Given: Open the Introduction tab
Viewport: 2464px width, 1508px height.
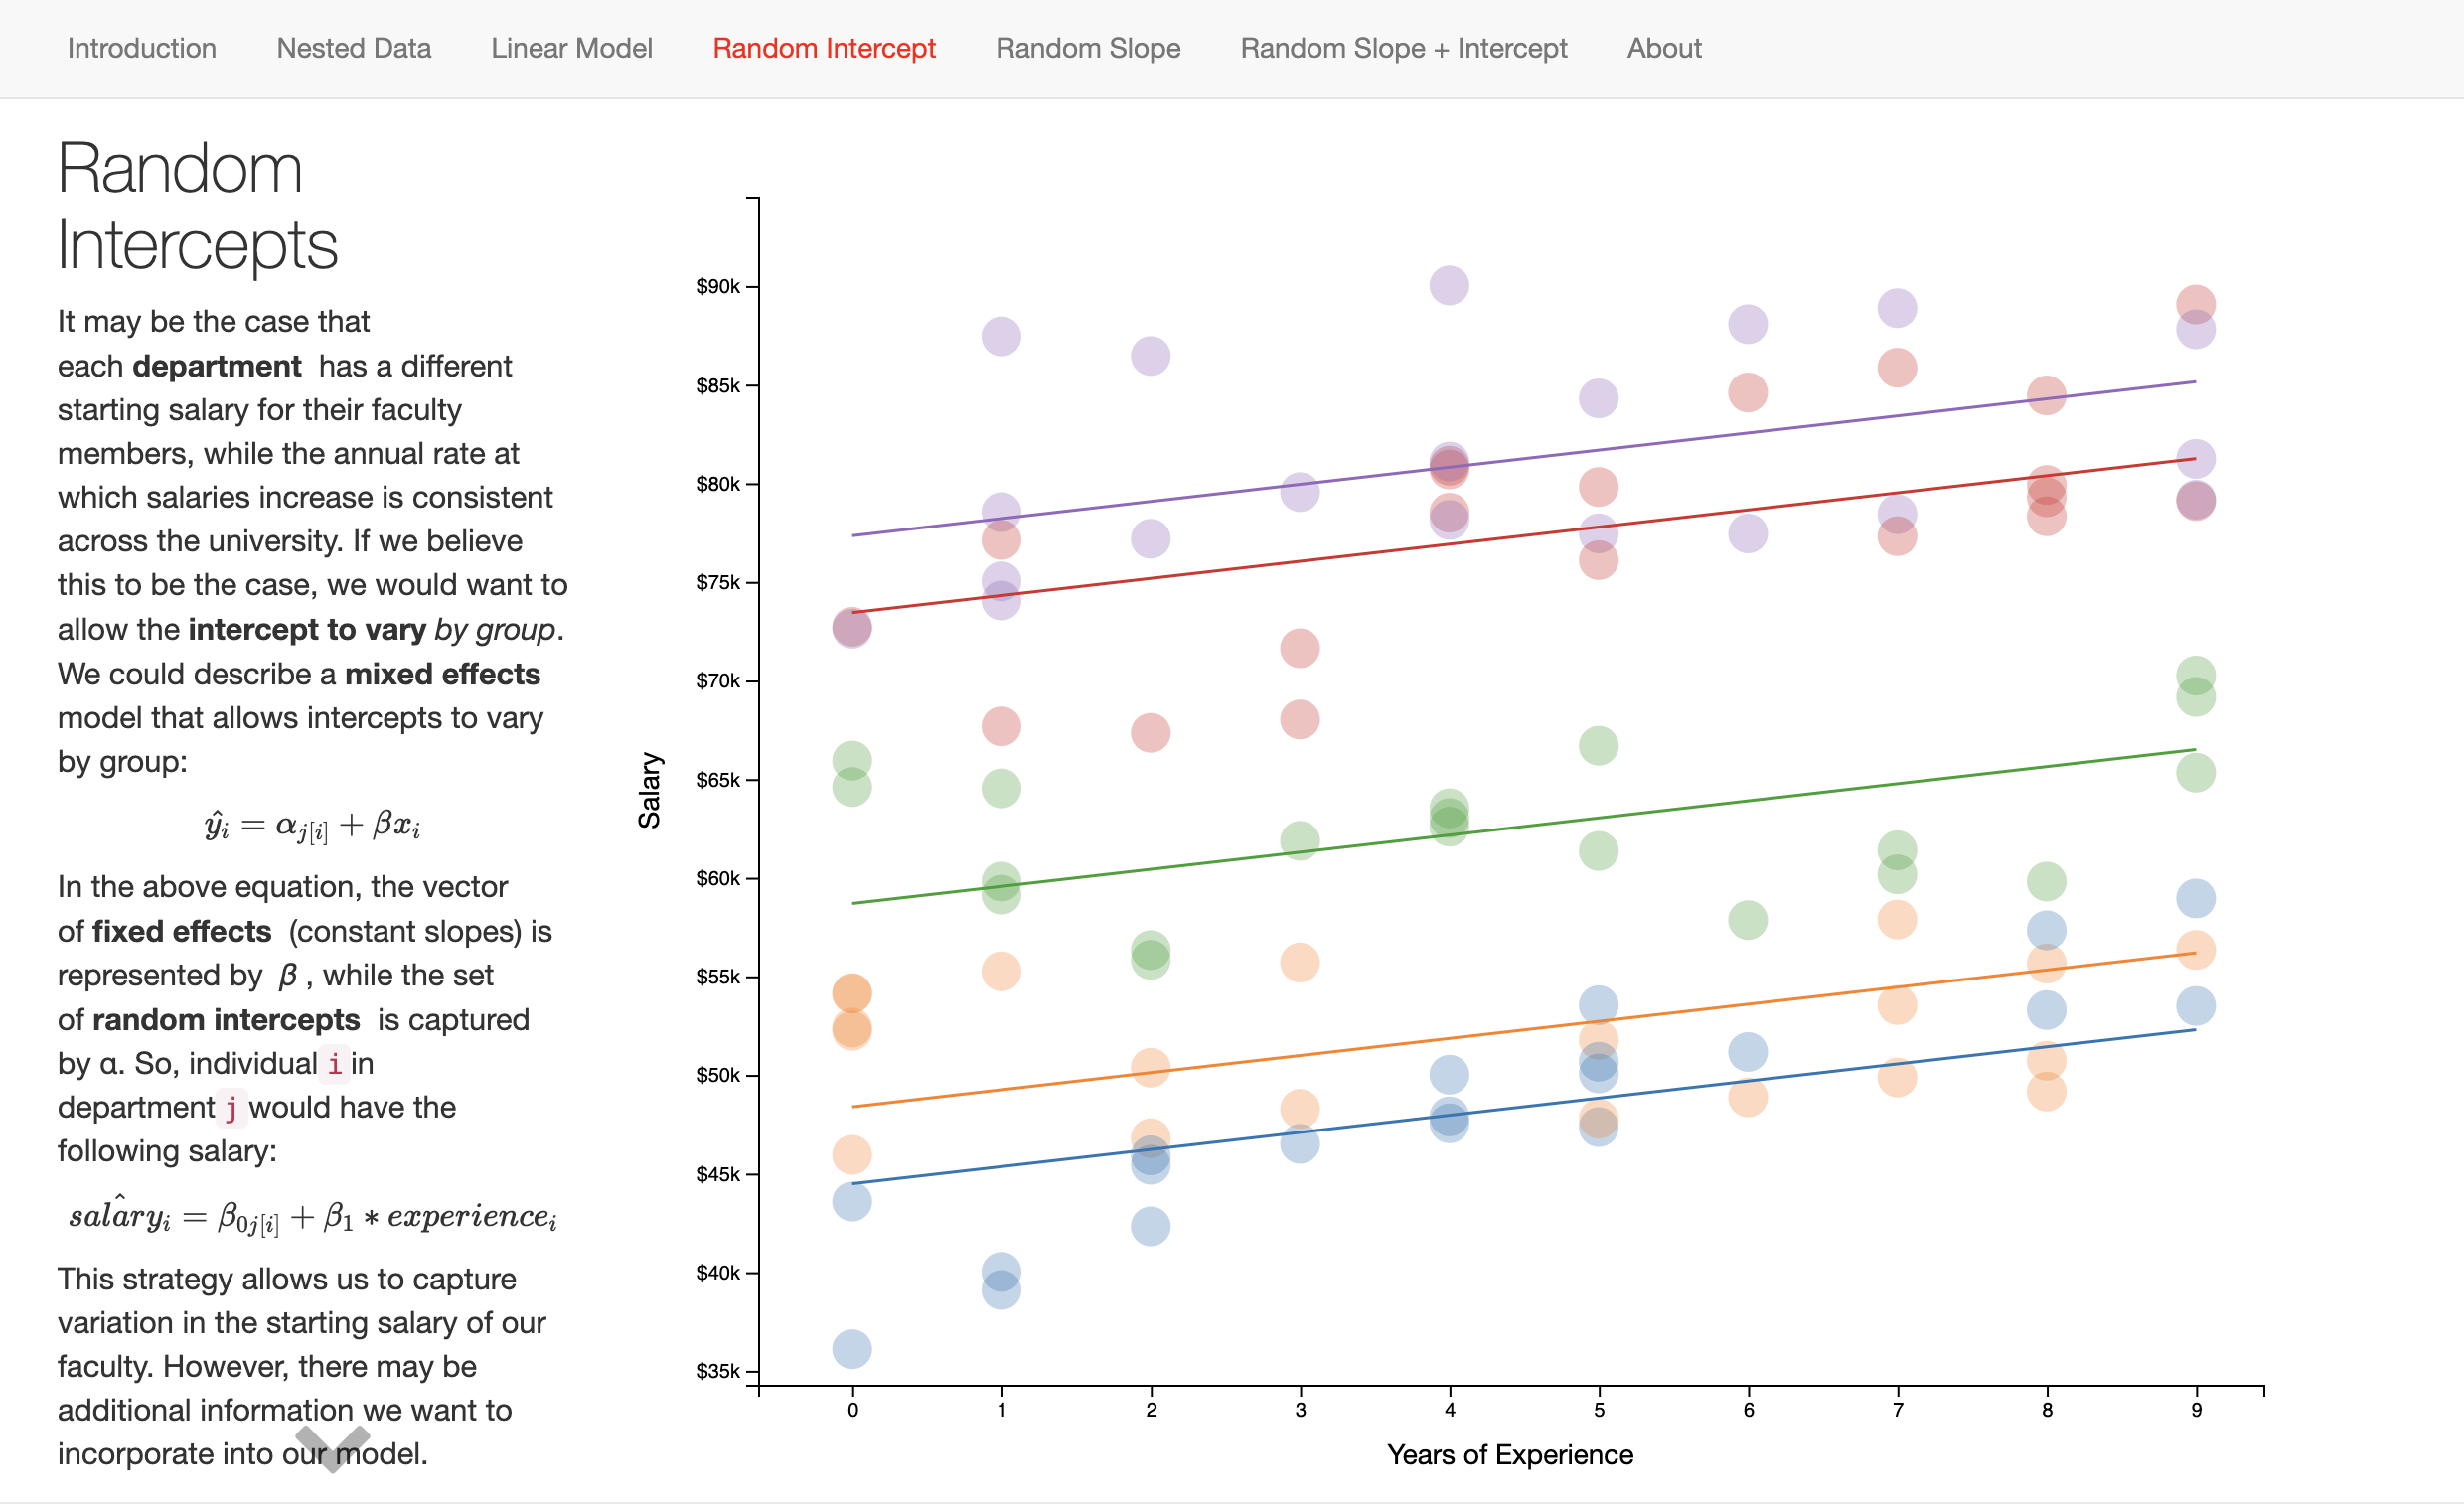Looking at the screenshot, I should [x=141, y=48].
